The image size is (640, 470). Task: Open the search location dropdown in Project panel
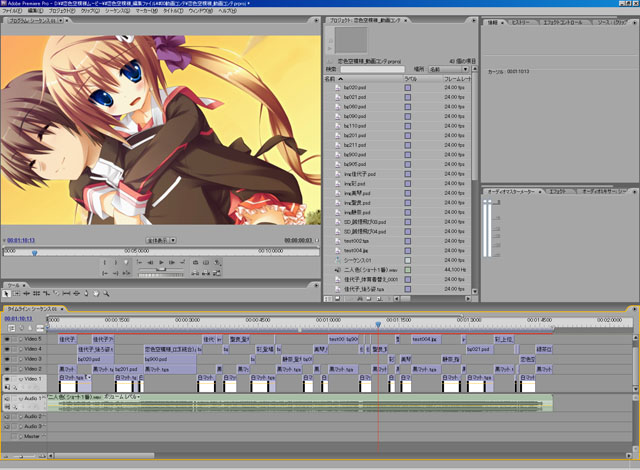(x=448, y=69)
